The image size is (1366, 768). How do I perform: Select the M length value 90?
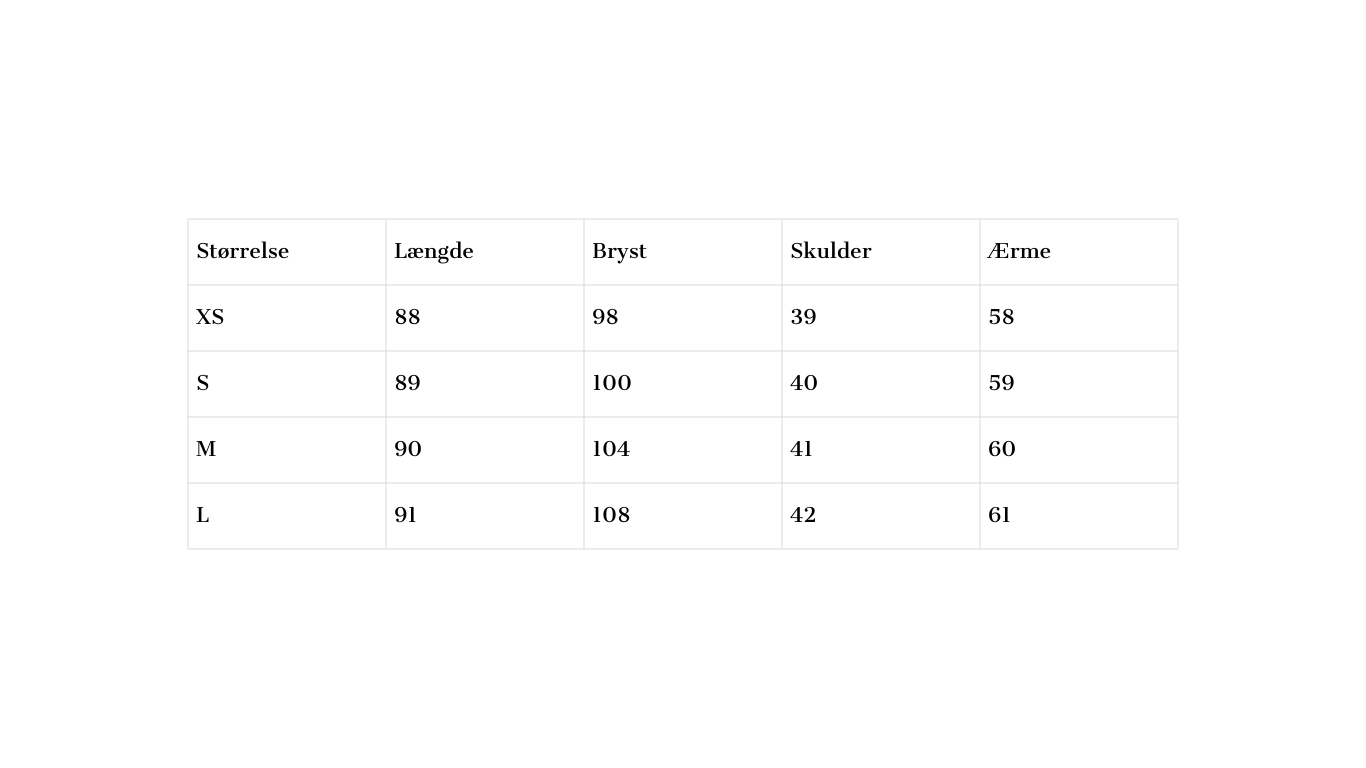(408, 450)
